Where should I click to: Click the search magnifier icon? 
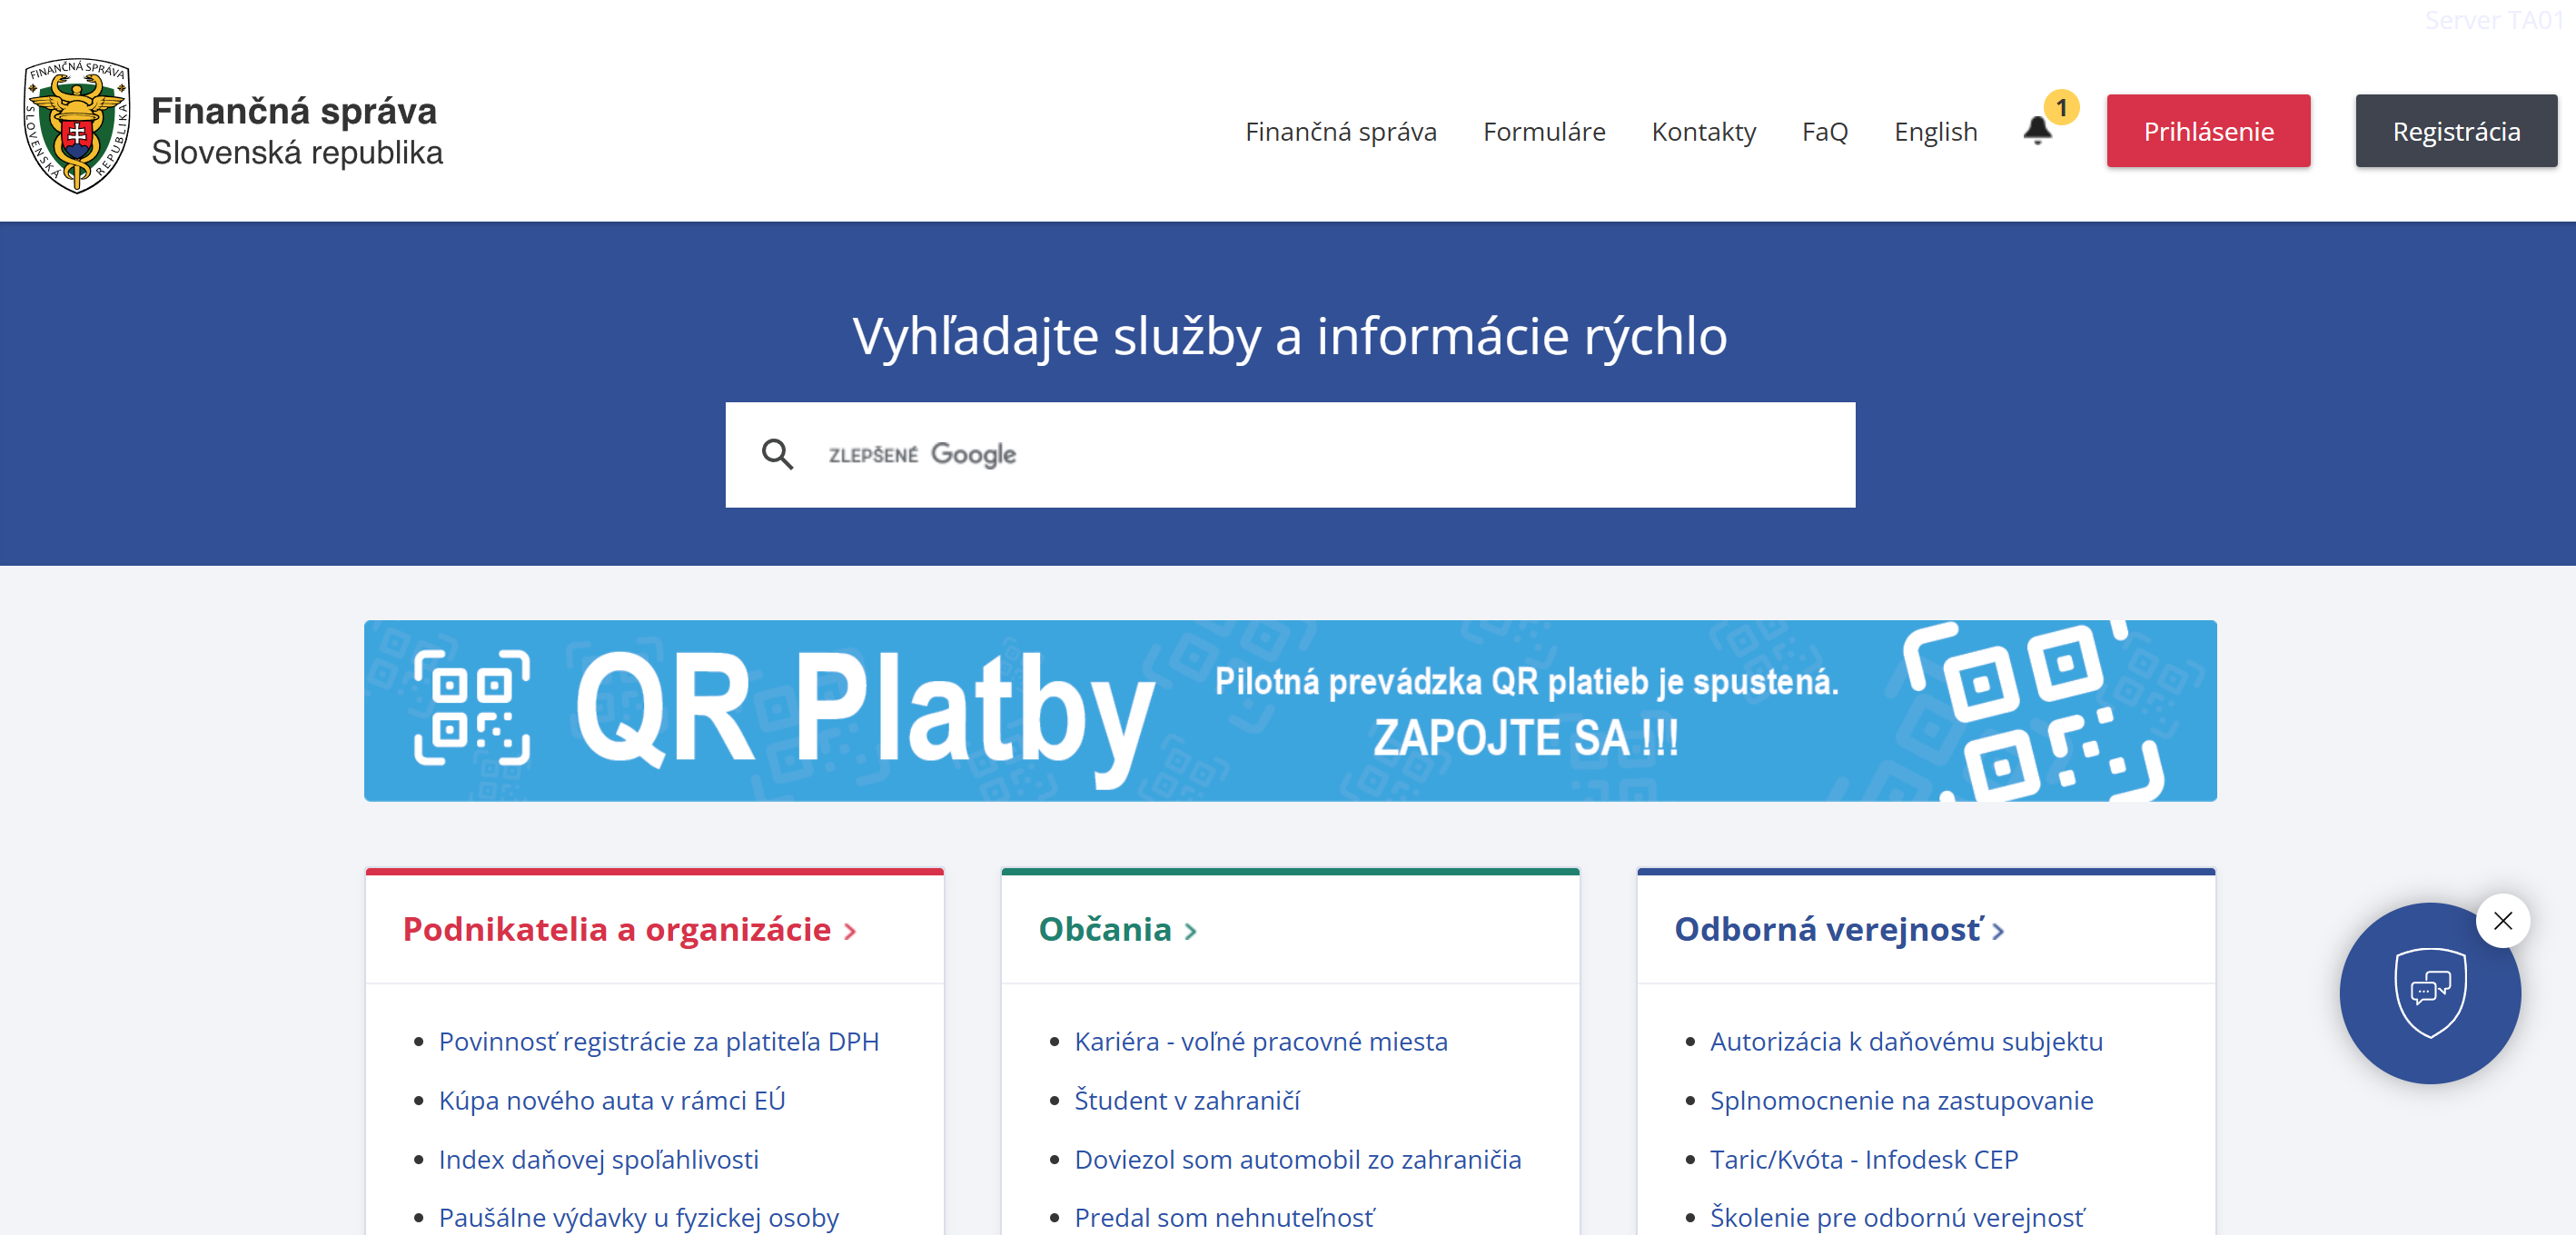point(777,454)
